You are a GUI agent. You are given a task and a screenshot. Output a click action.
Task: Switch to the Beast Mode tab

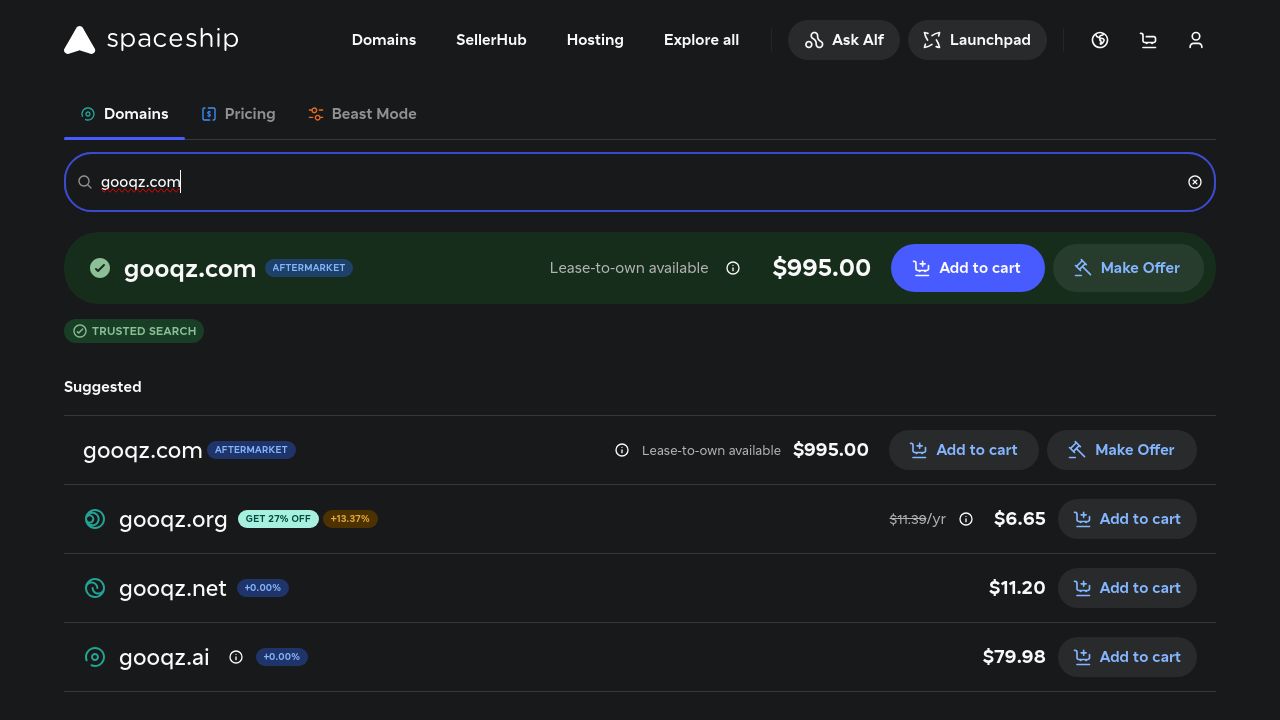tap(362, 114)
